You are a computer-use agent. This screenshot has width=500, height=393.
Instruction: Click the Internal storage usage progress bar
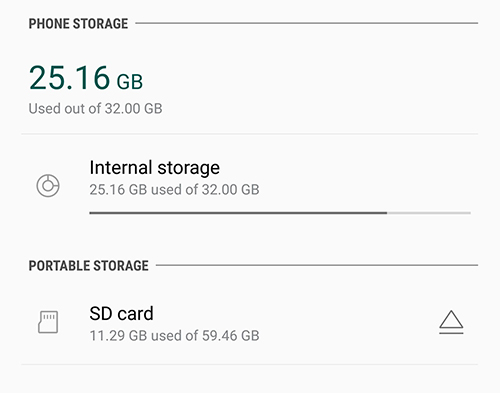click(x=280, y=213)
